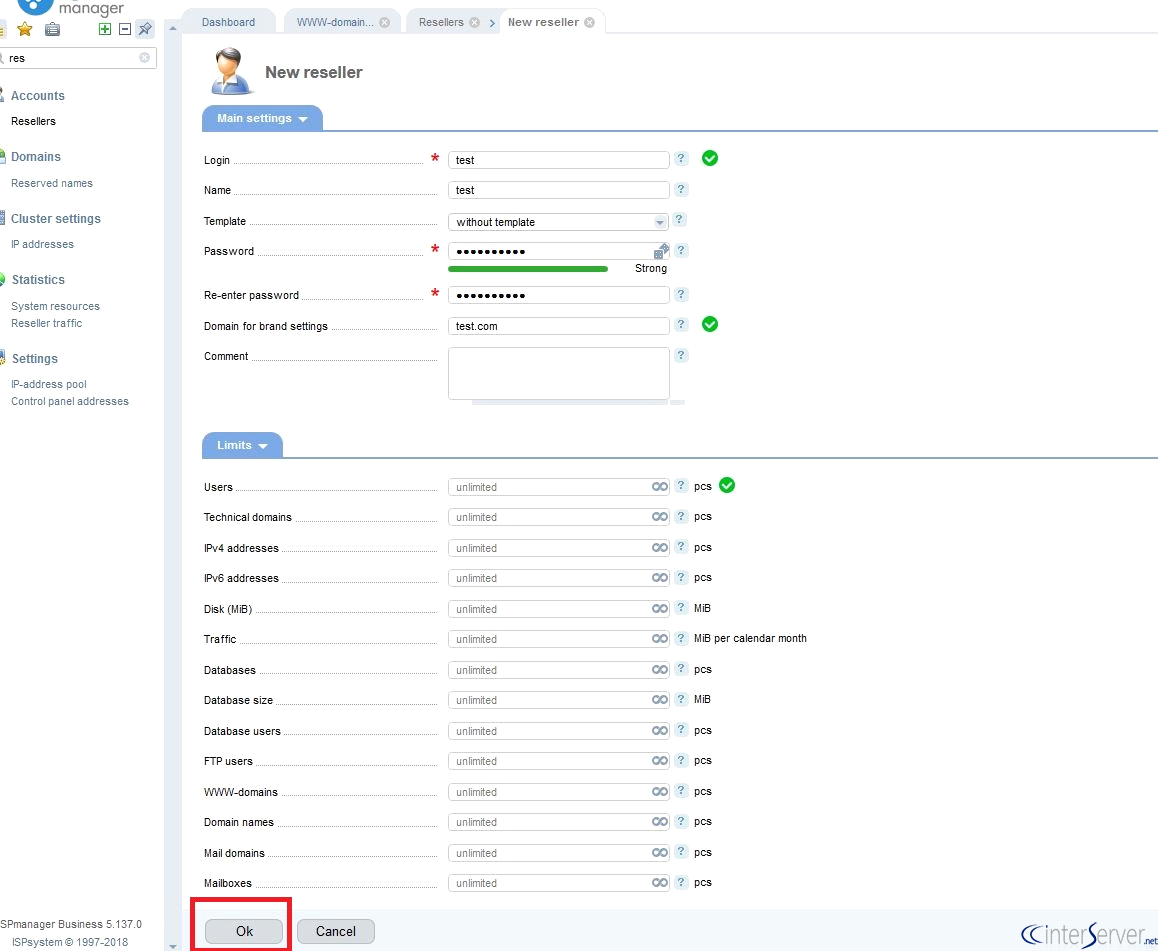Toggle unlimited for IPv6 addresses
1158x951 pixels.
click(x=659, y=578)
